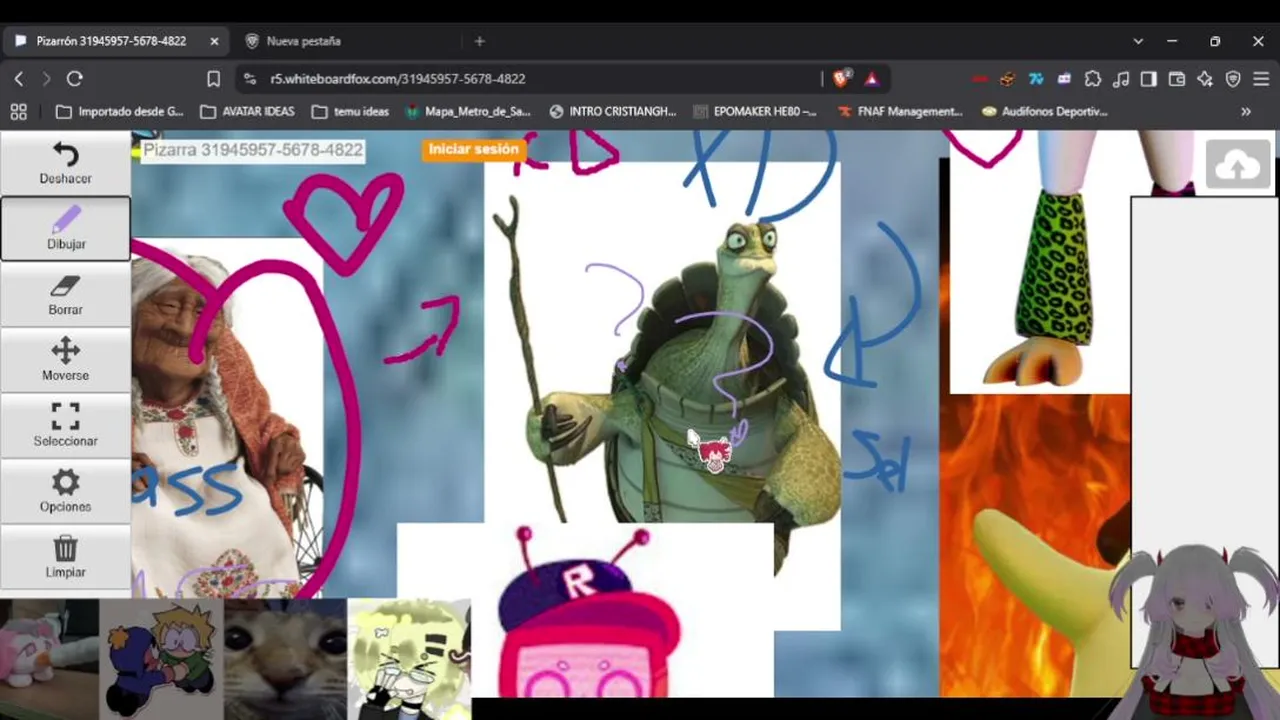
Task: Open the Importado desde G... bookmark folder
Action: tap(120, 111)
